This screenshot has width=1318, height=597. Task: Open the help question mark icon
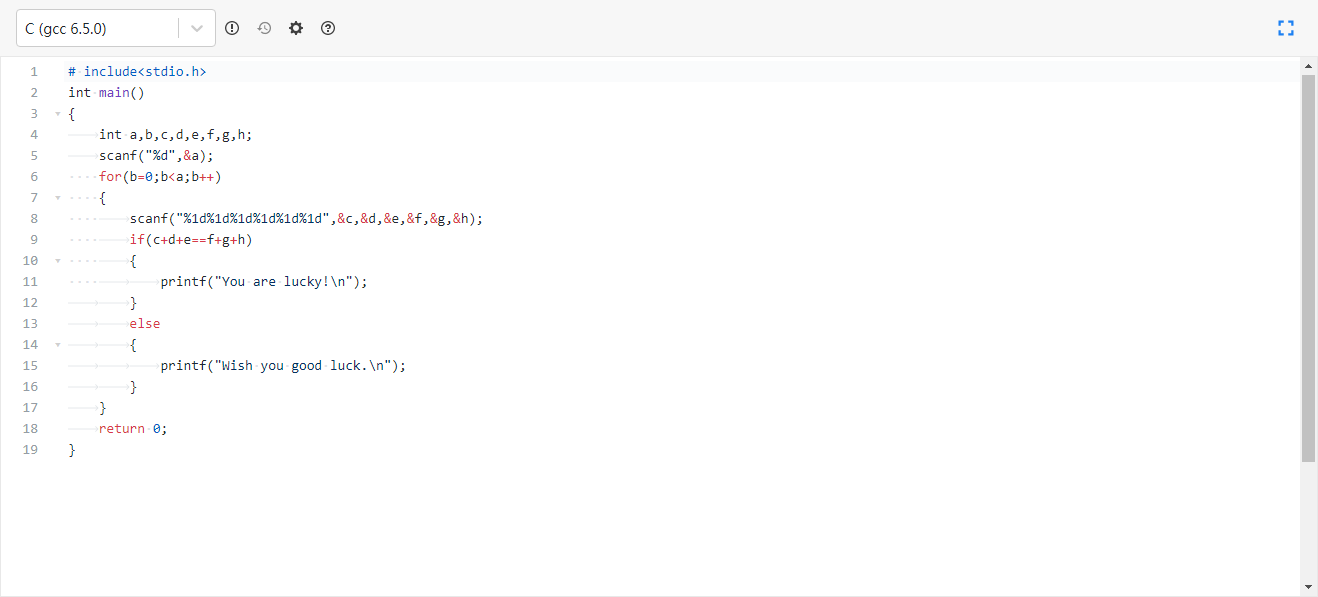coord(328,28)
